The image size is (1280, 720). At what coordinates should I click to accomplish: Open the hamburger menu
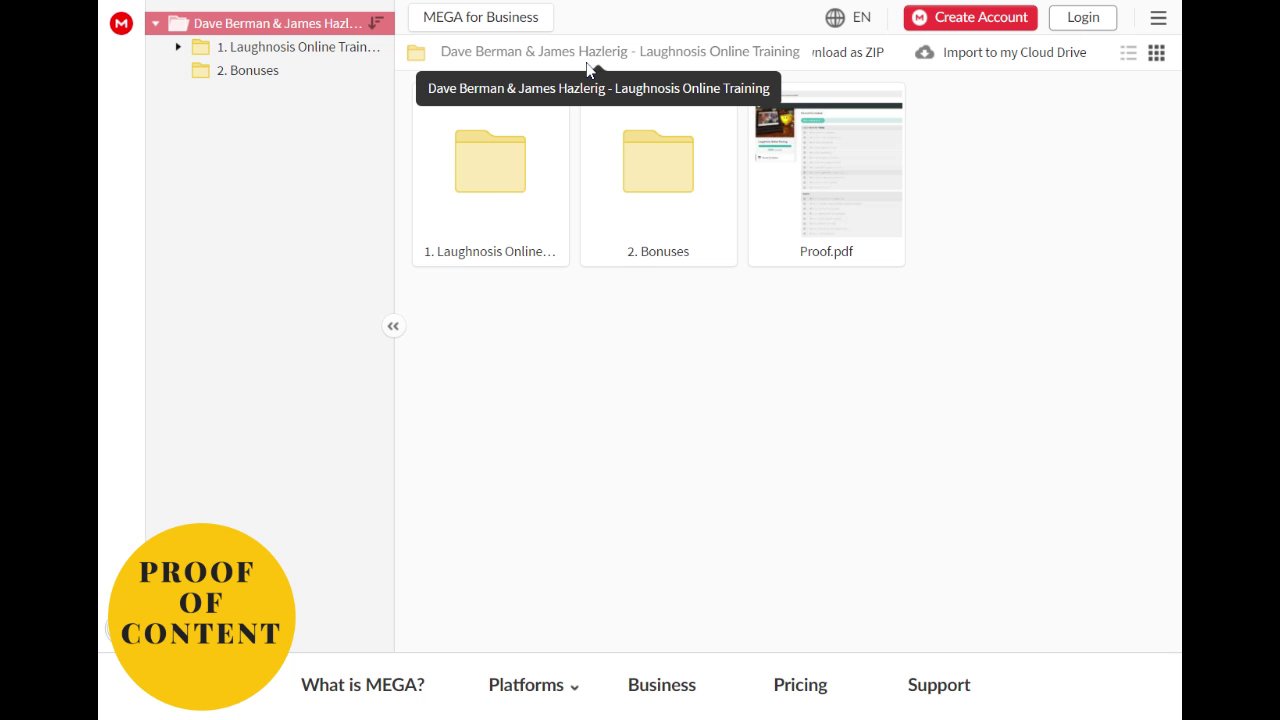coord(1158,18)
